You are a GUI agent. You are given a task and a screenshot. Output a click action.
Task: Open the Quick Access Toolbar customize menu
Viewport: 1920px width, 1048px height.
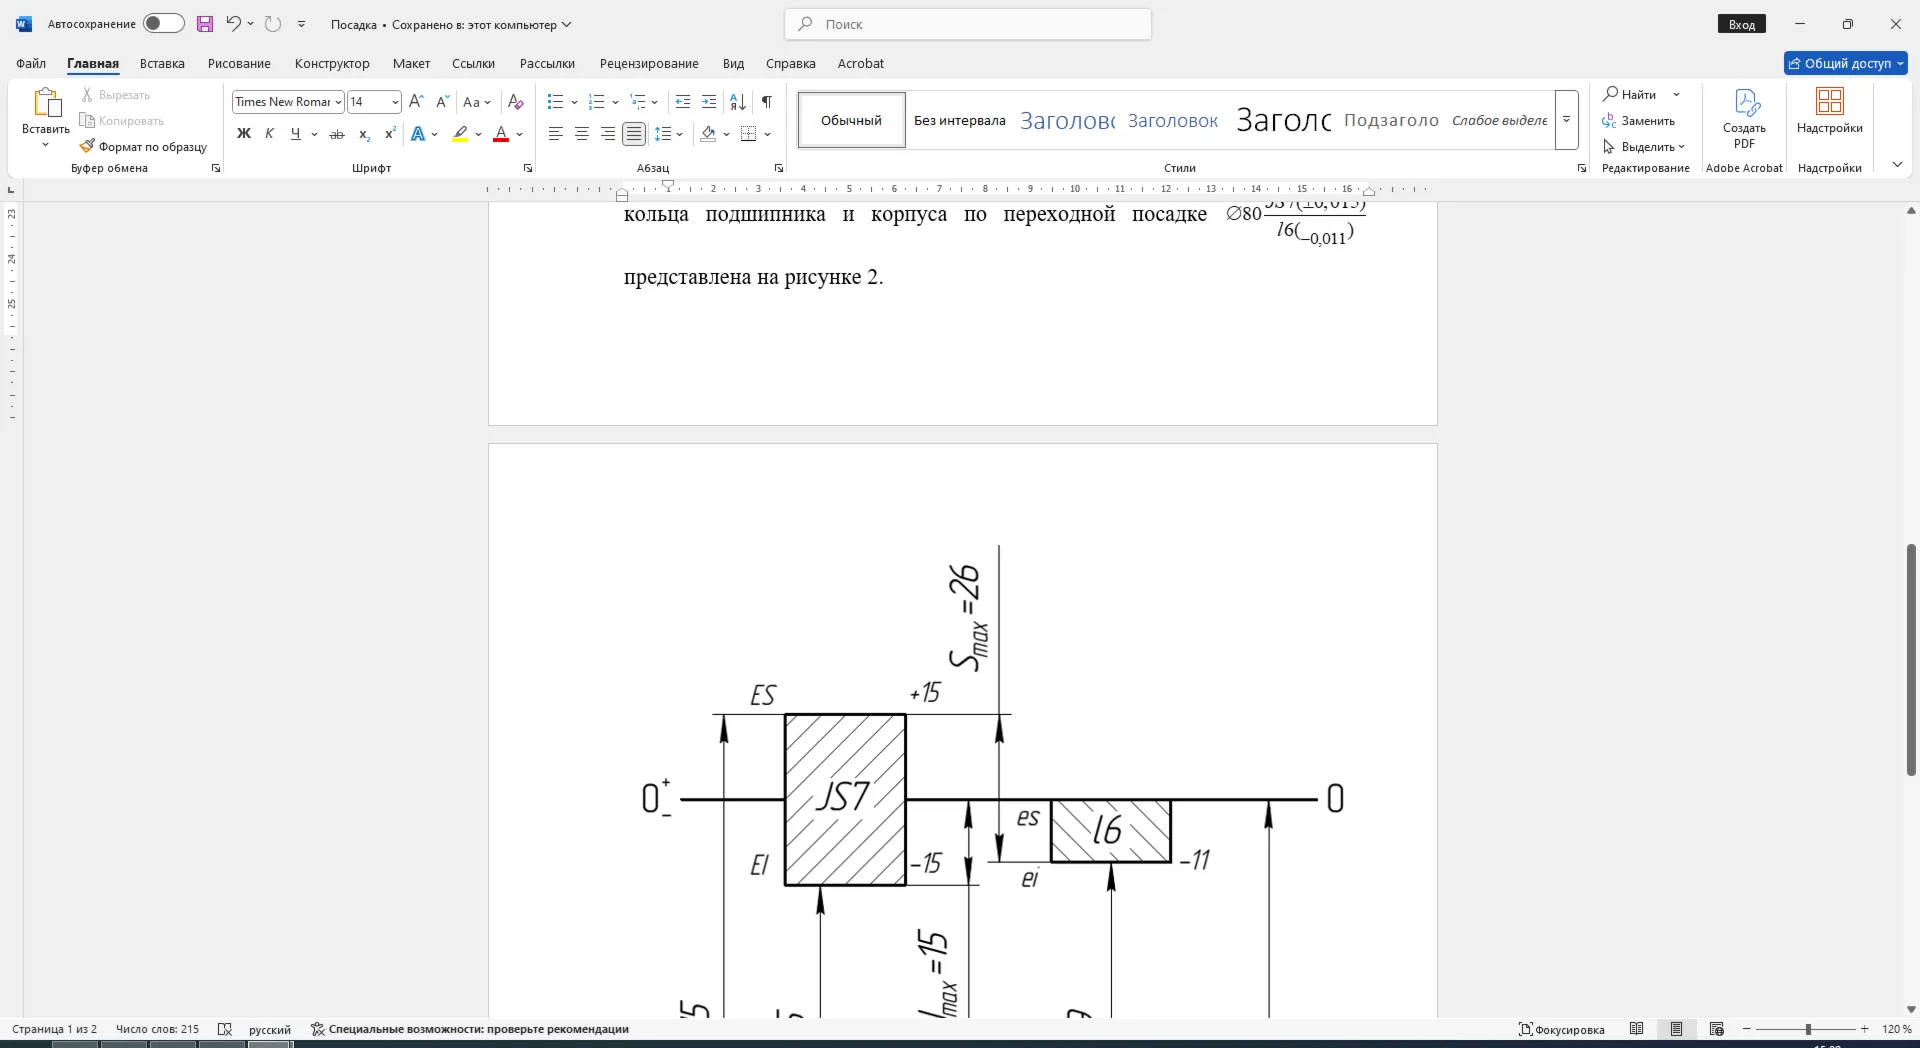[x=302, y=24]
